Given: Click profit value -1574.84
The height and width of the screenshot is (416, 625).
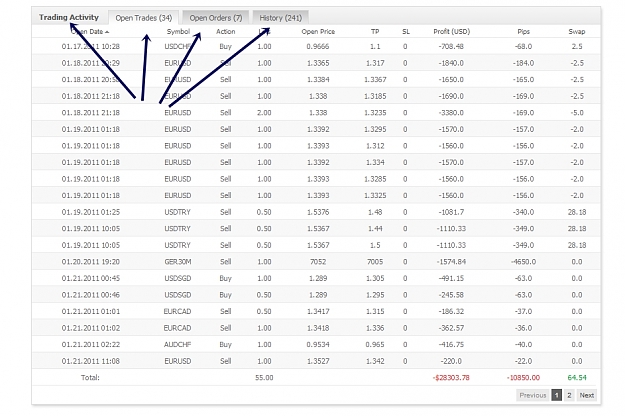Looking at the screenshot, I should point(451,262).
